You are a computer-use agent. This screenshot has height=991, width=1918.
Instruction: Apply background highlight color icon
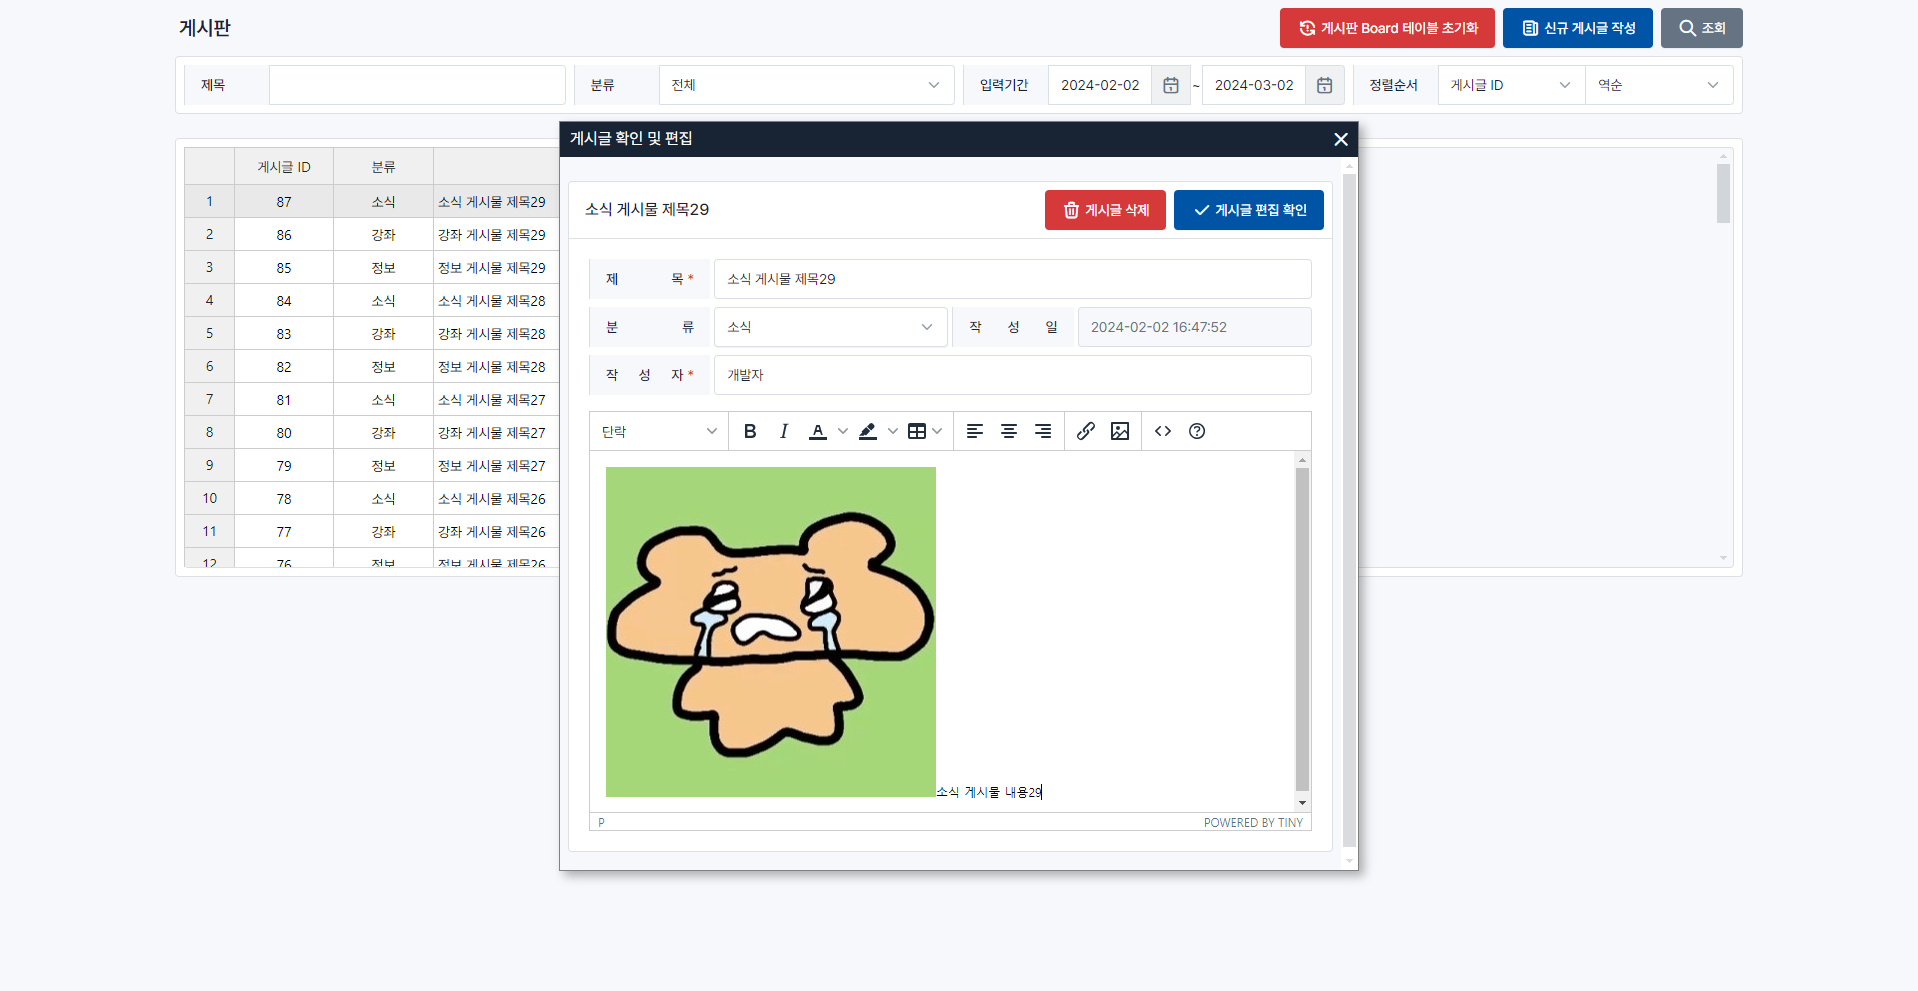(x=868, y=431)
